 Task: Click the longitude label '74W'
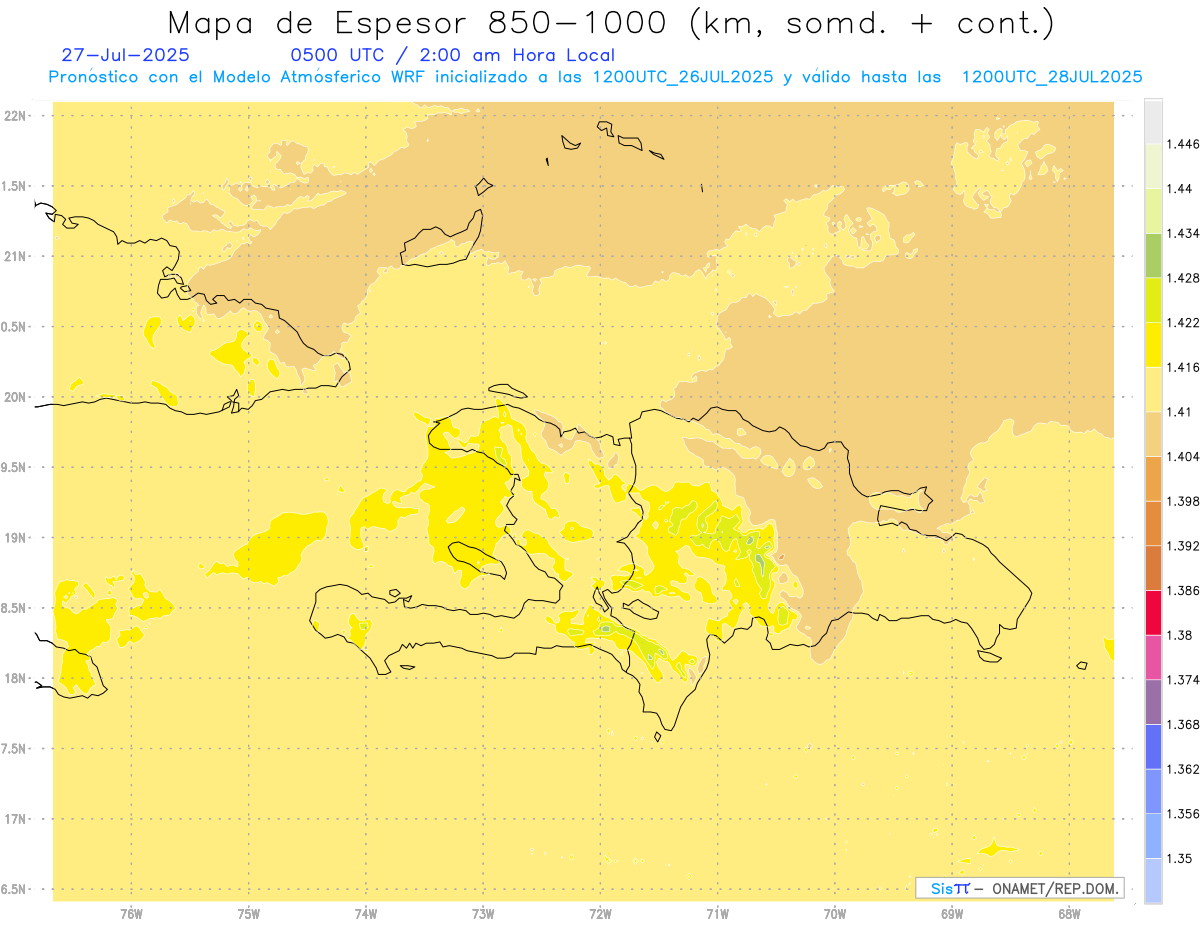coord(366,913)
